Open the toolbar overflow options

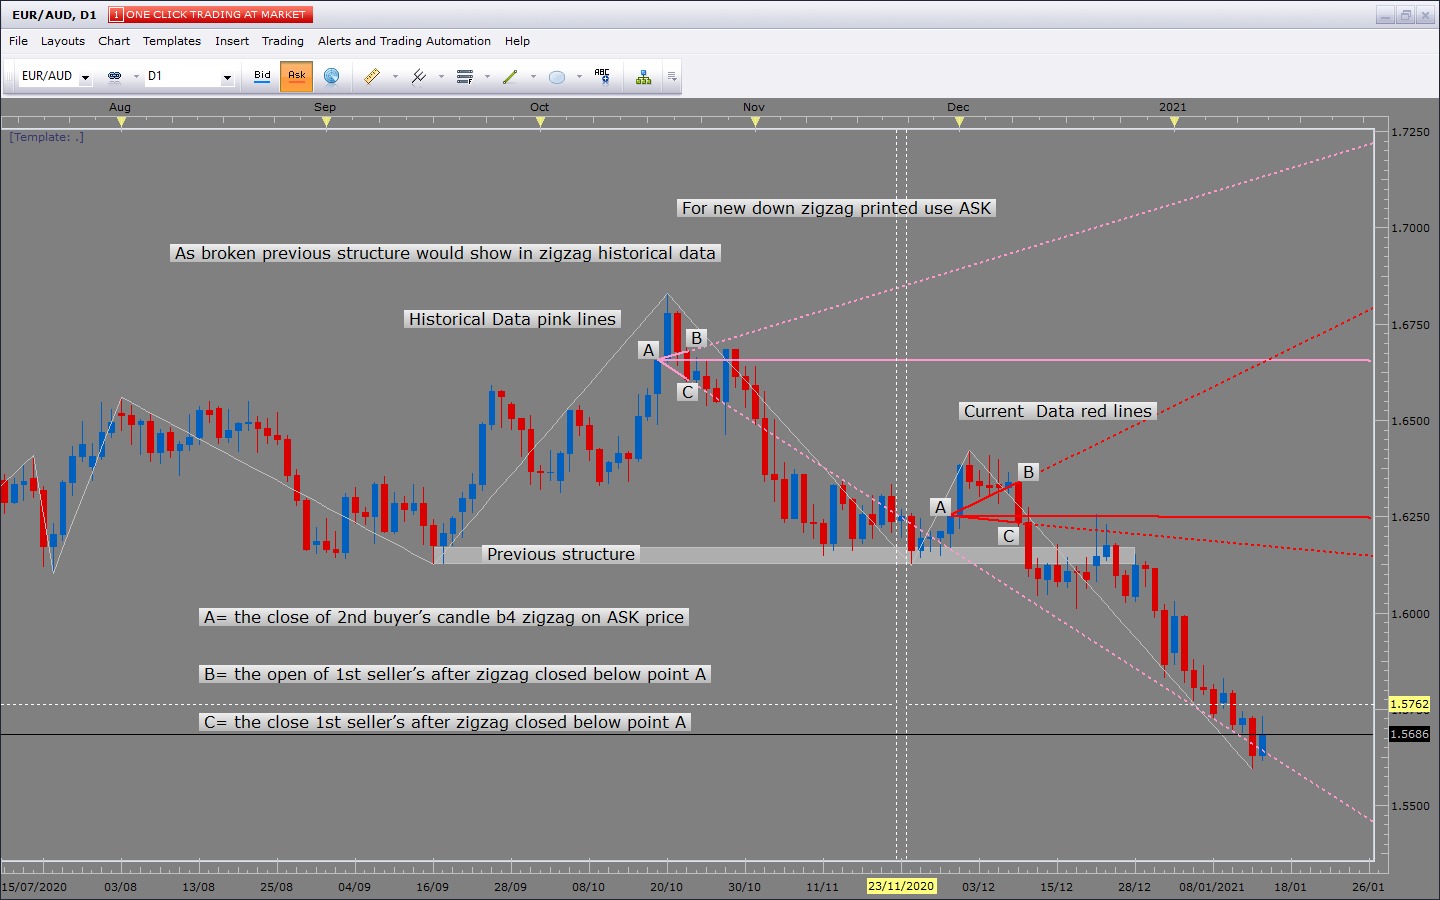(672, 76)
